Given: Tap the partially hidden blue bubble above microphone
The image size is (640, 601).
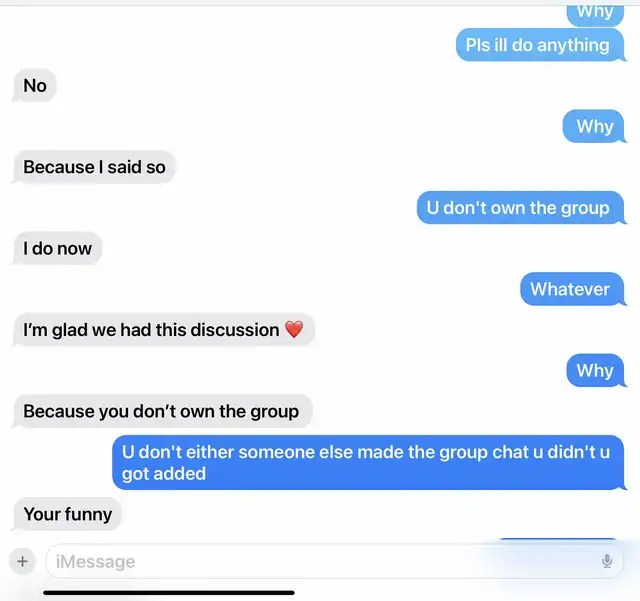Looking at the screenshot, I should click(x=558, y=541).
